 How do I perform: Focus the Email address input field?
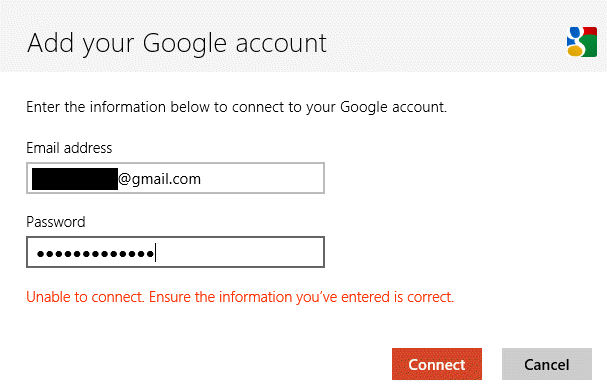tap(175, 178)
